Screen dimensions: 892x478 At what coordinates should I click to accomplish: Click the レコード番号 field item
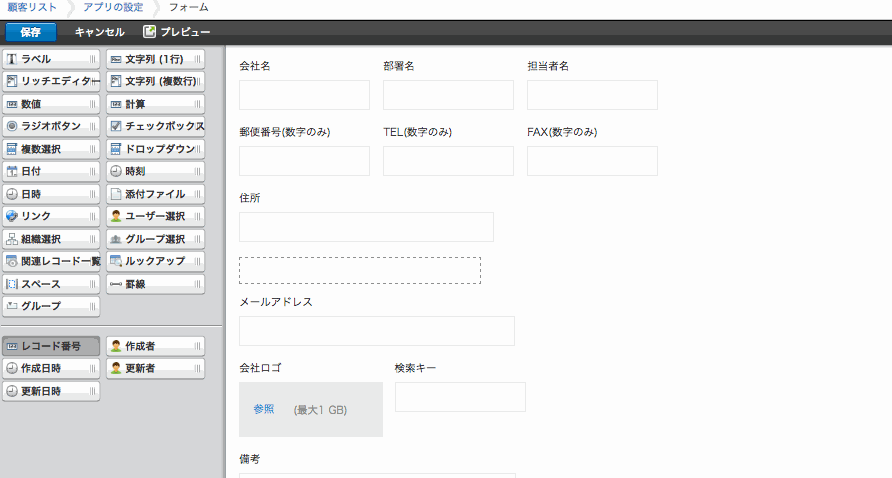tap(51, 346)
